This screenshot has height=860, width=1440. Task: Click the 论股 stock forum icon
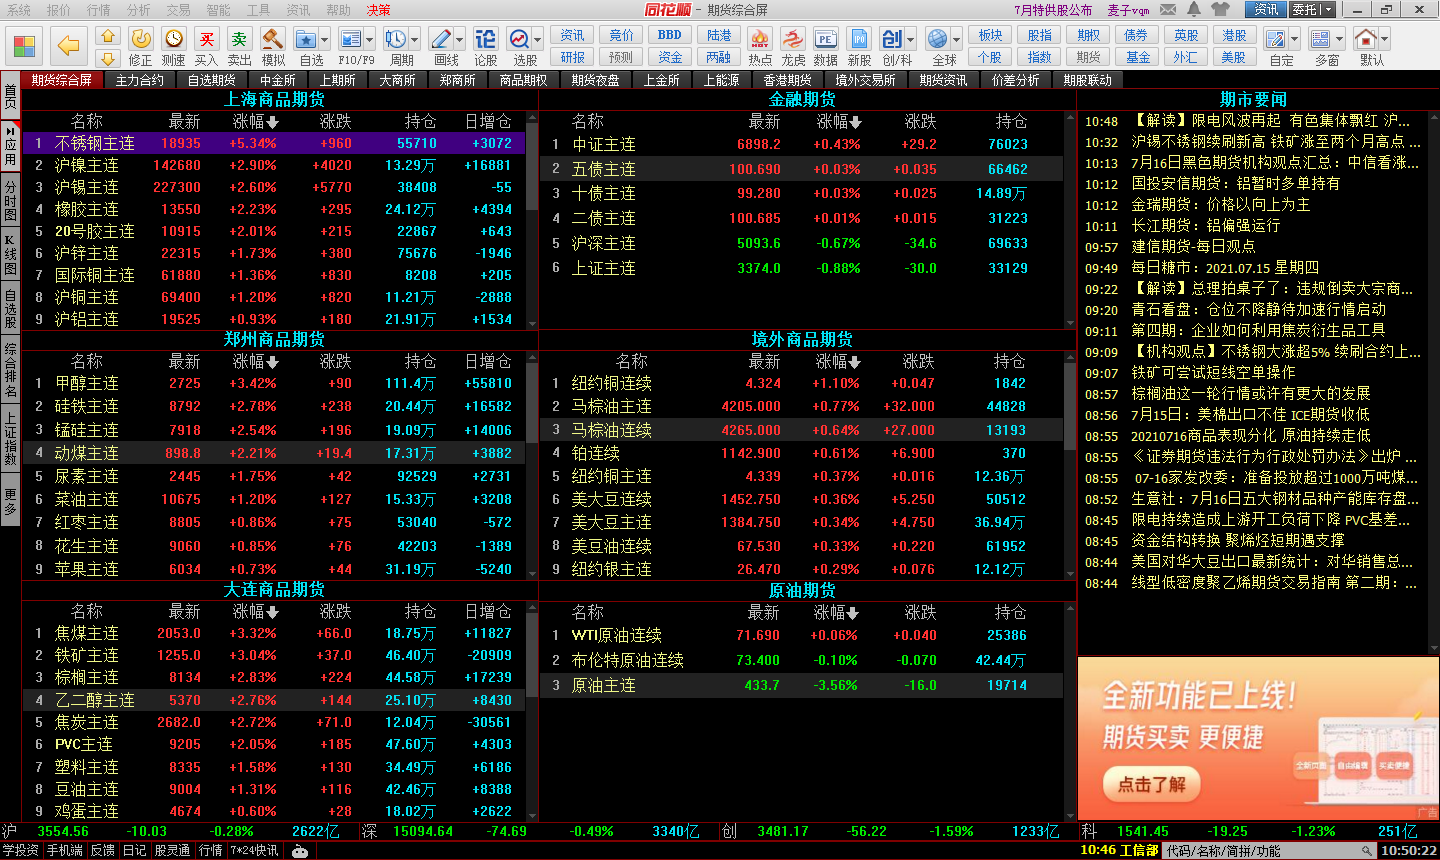point(486,40)
